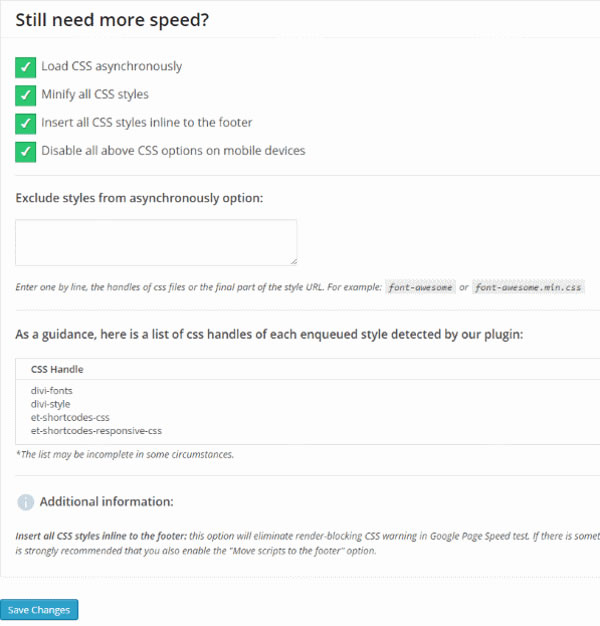
Task: Click the Save Changes button
Action: (39, 610)
